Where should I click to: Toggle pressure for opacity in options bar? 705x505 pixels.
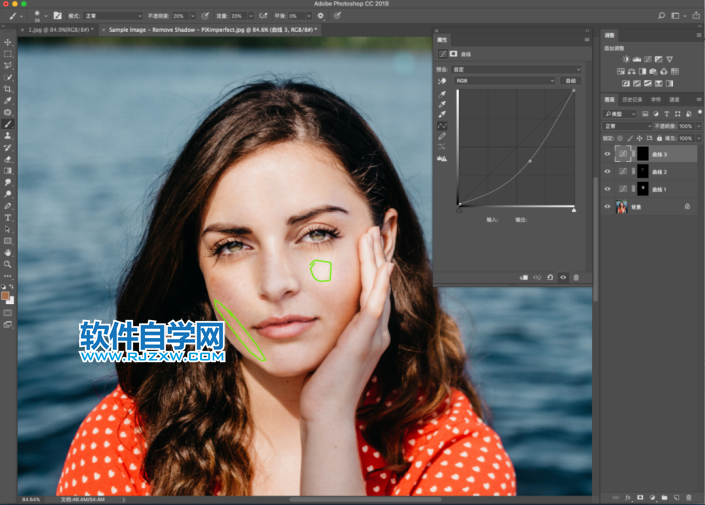click(205, 16)
